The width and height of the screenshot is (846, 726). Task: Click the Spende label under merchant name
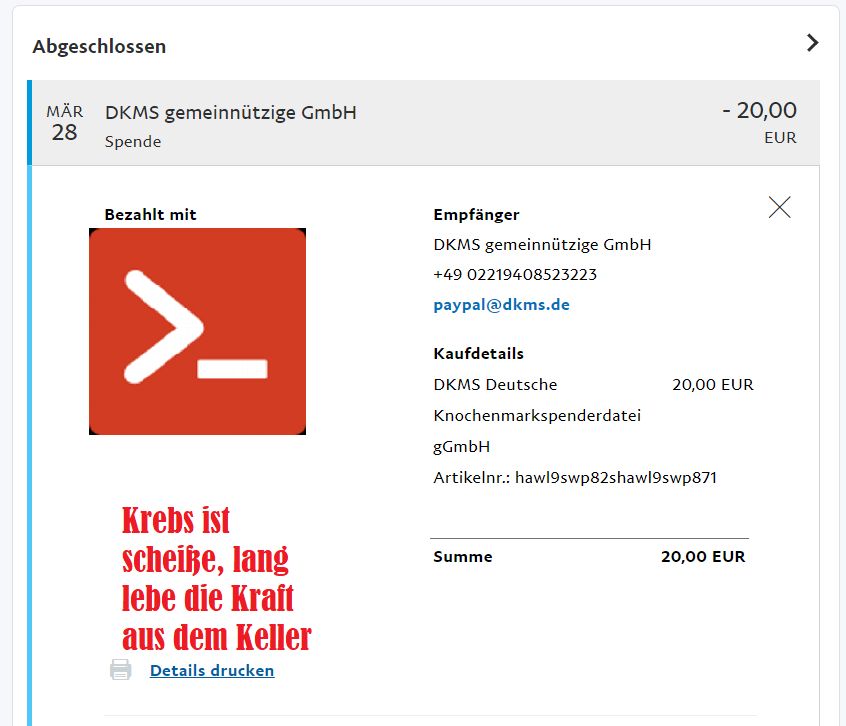click(133, 142)
